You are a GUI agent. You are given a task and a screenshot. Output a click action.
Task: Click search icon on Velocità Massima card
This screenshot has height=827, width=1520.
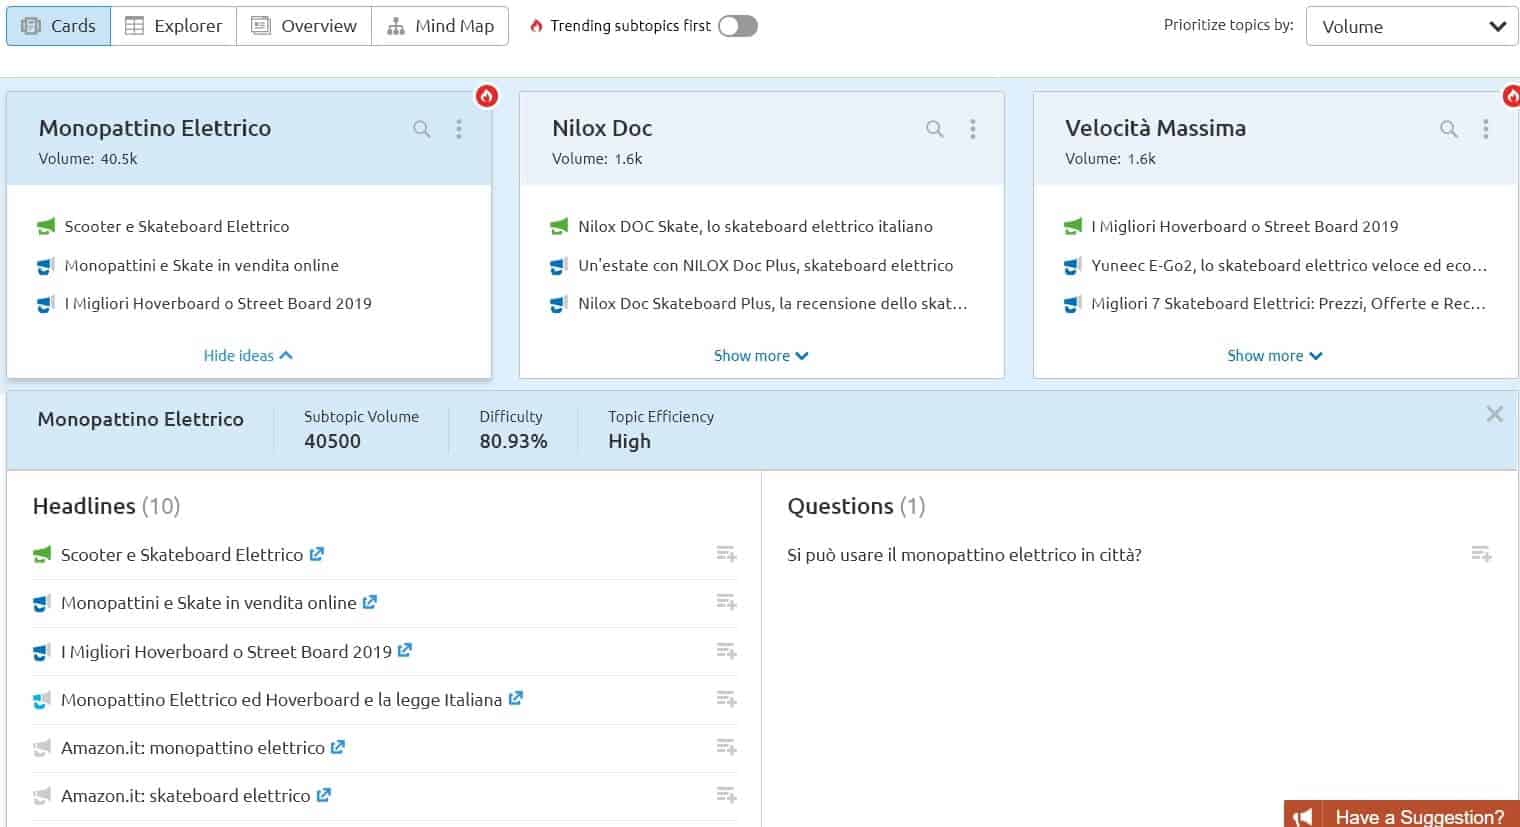click(x=1448, y=129)
